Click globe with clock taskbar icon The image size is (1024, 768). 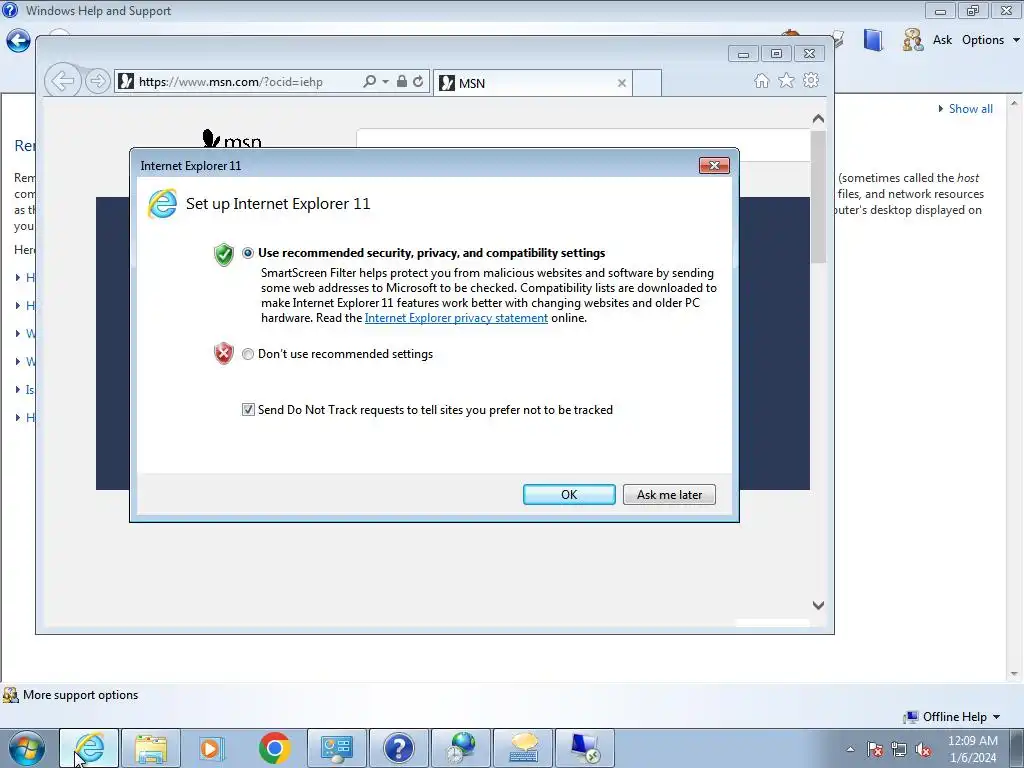pyautogui.click(x=460, y=748)
